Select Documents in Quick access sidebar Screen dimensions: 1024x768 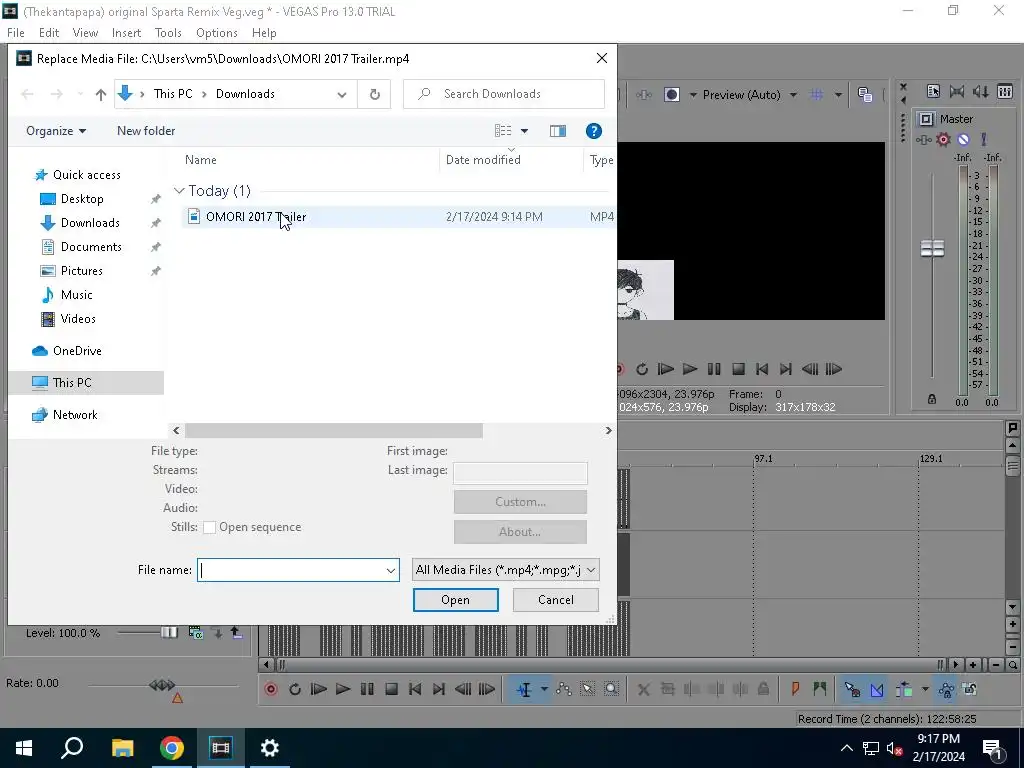point(91,247)
